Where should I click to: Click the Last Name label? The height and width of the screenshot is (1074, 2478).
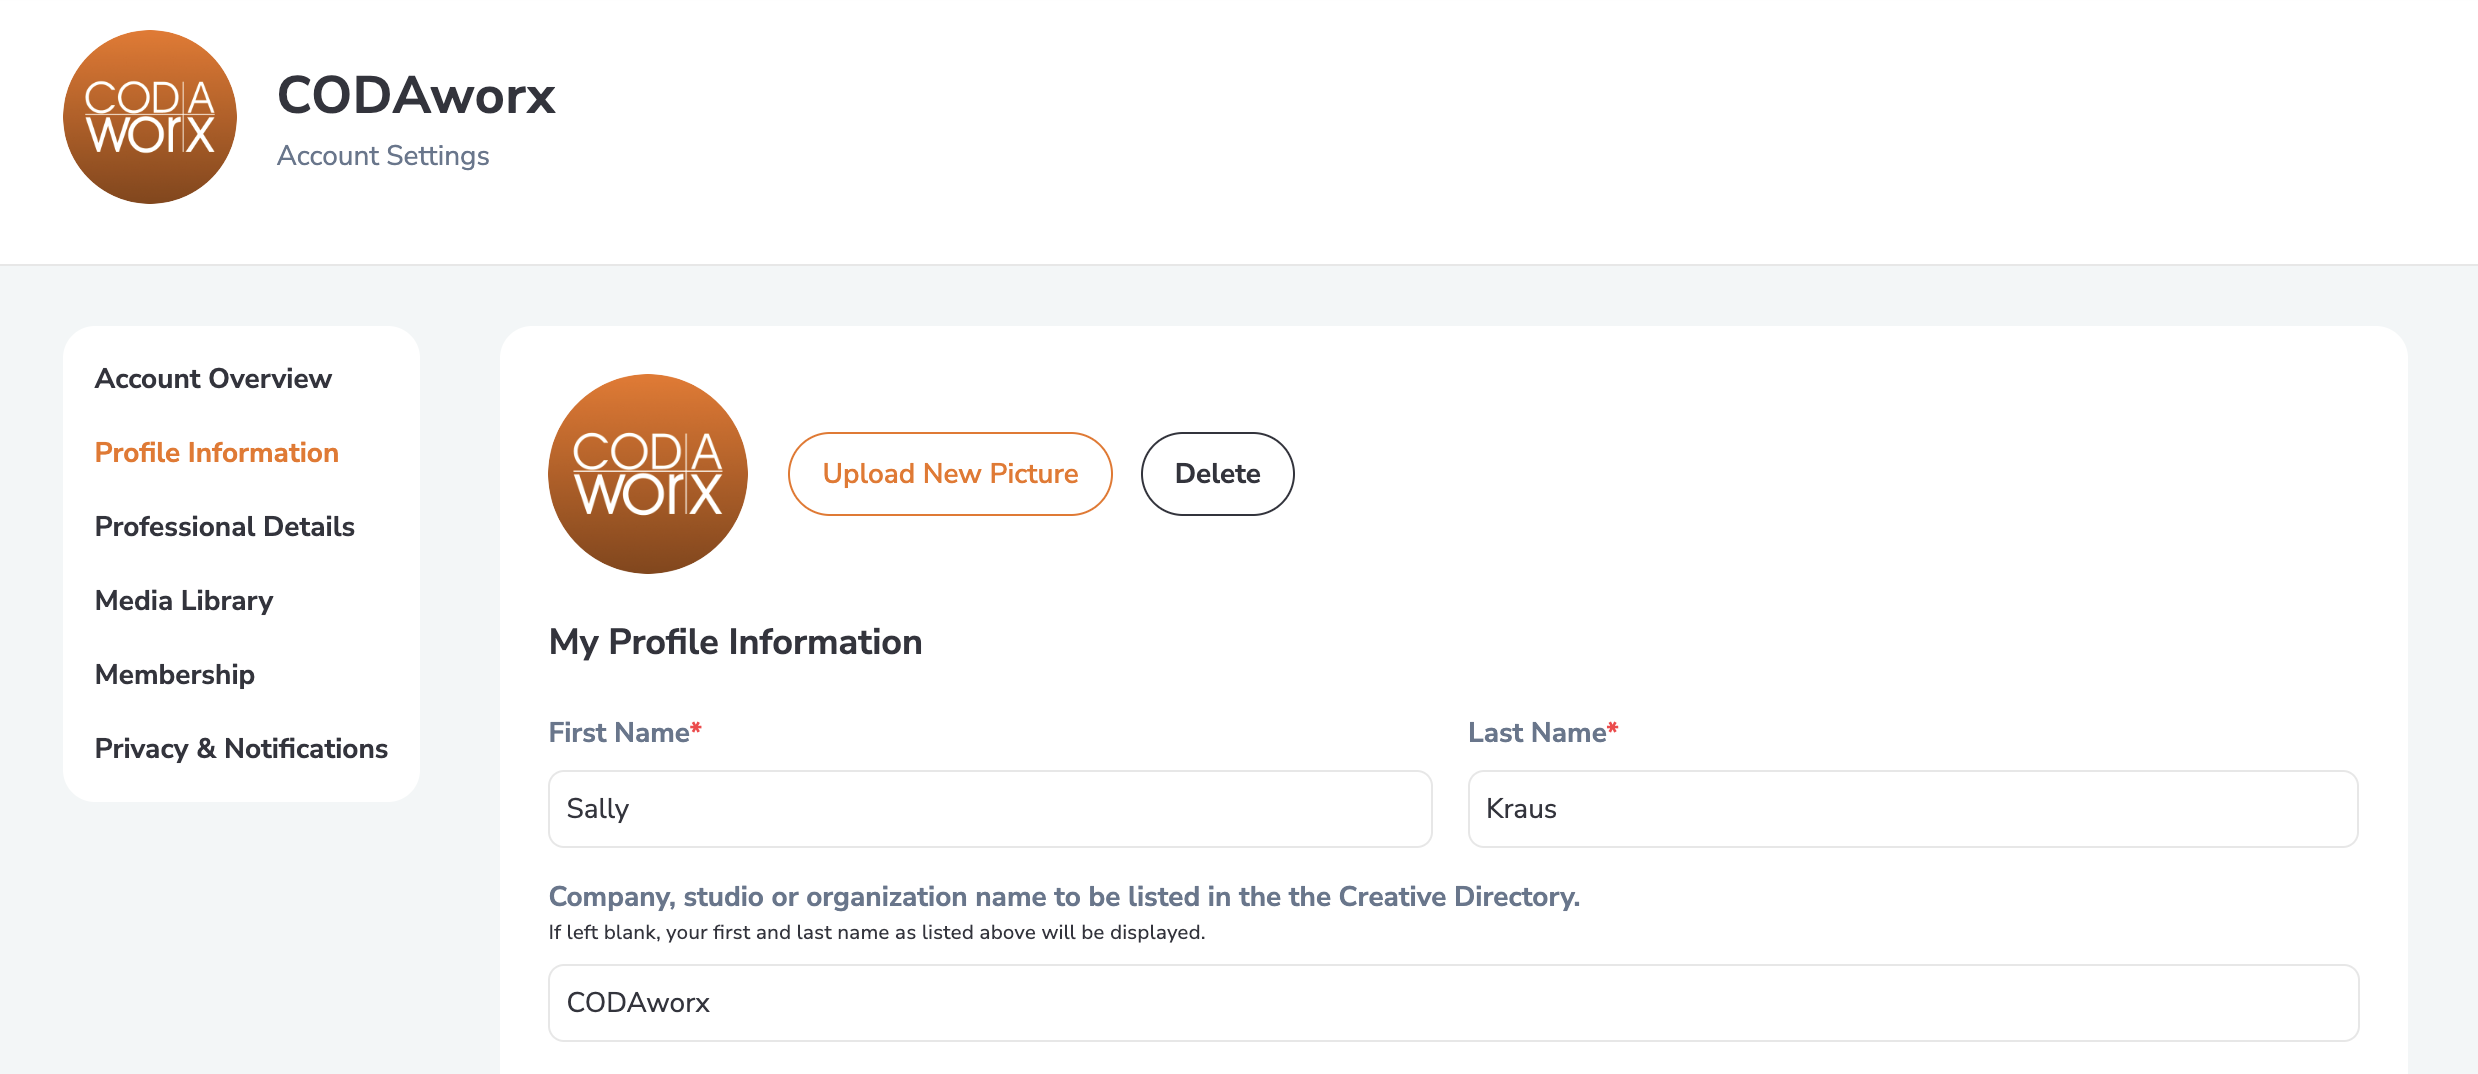1543,733
